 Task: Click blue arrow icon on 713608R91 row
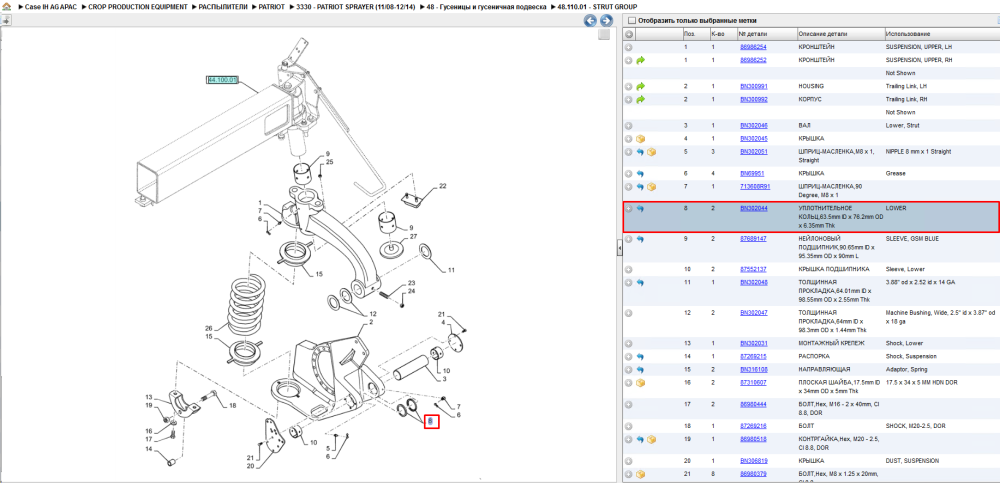641,187
